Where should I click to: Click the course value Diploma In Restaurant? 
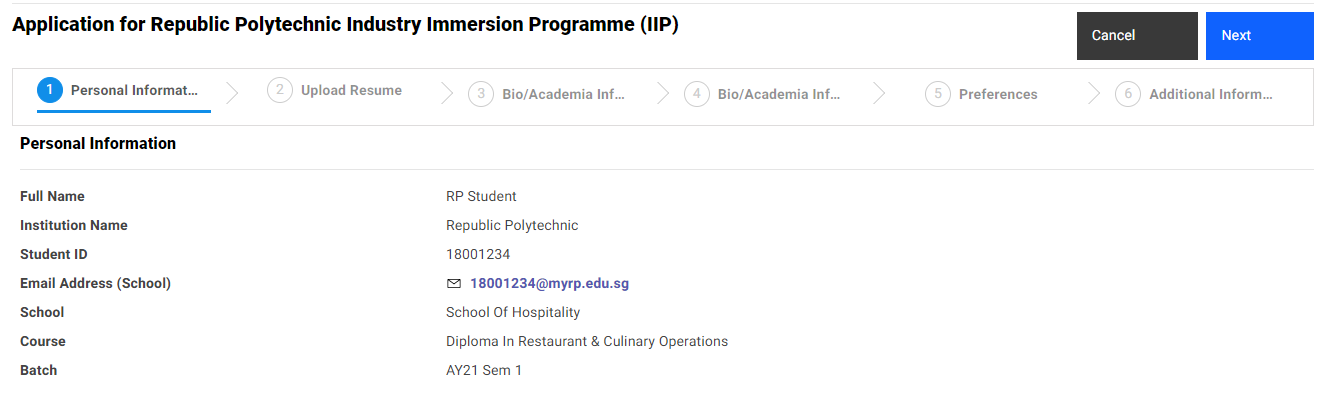click(587, 342)
